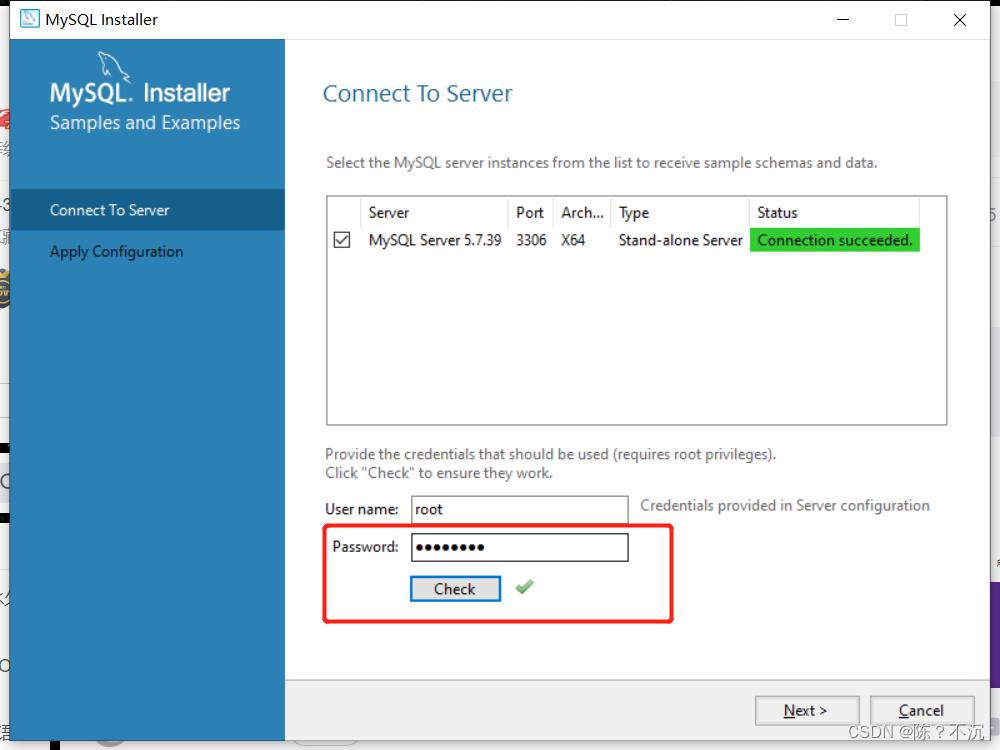Click the Server column header
This screenshot has height=750, width=1000.
pyautogui.click(x=389, y=212)
